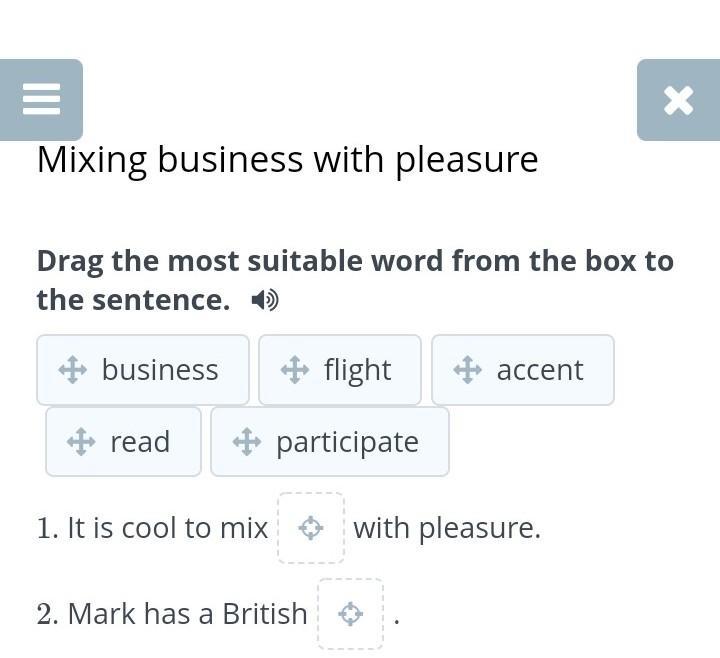Open the hamburger menu
Viewport: 720px width, 658px height.
click(x=41, y=99)
